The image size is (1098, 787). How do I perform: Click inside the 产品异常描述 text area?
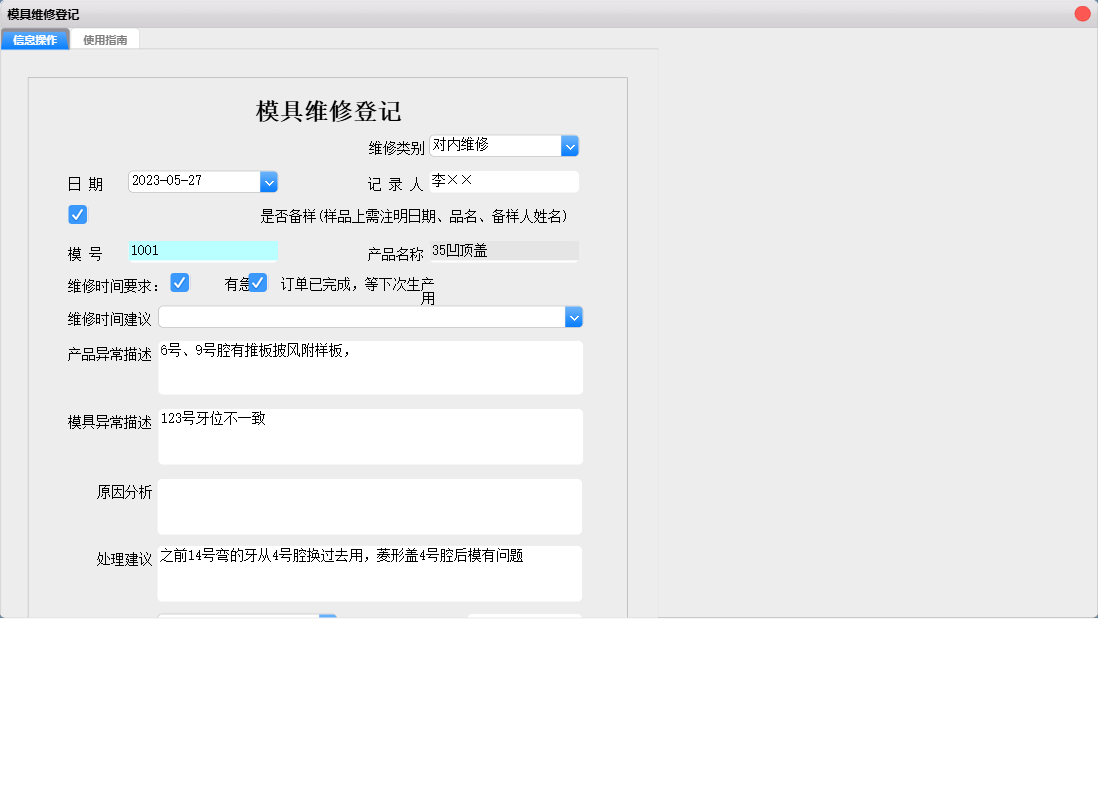click(x=370, y=367)
